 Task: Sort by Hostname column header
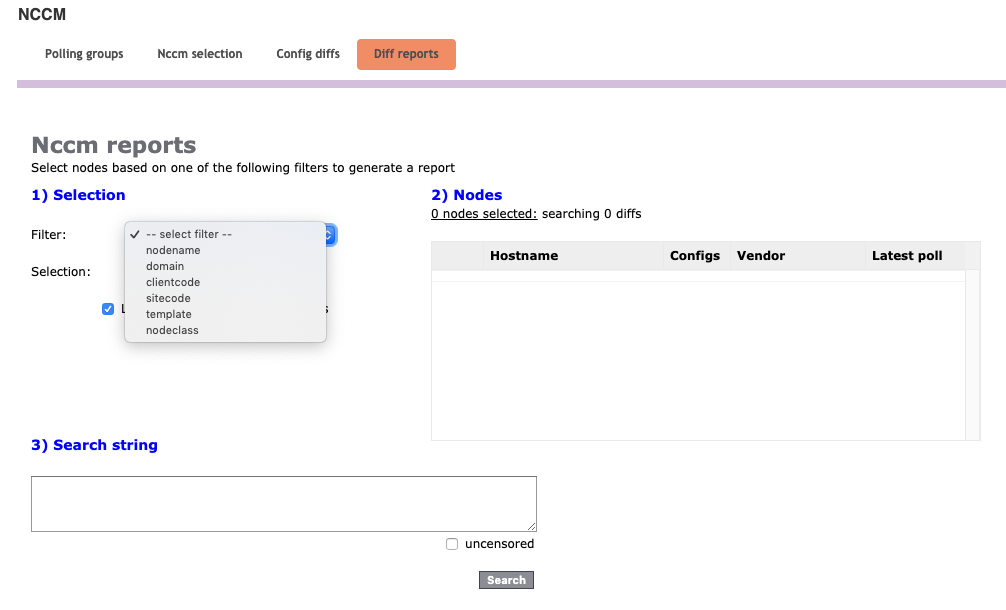point(524,256)
